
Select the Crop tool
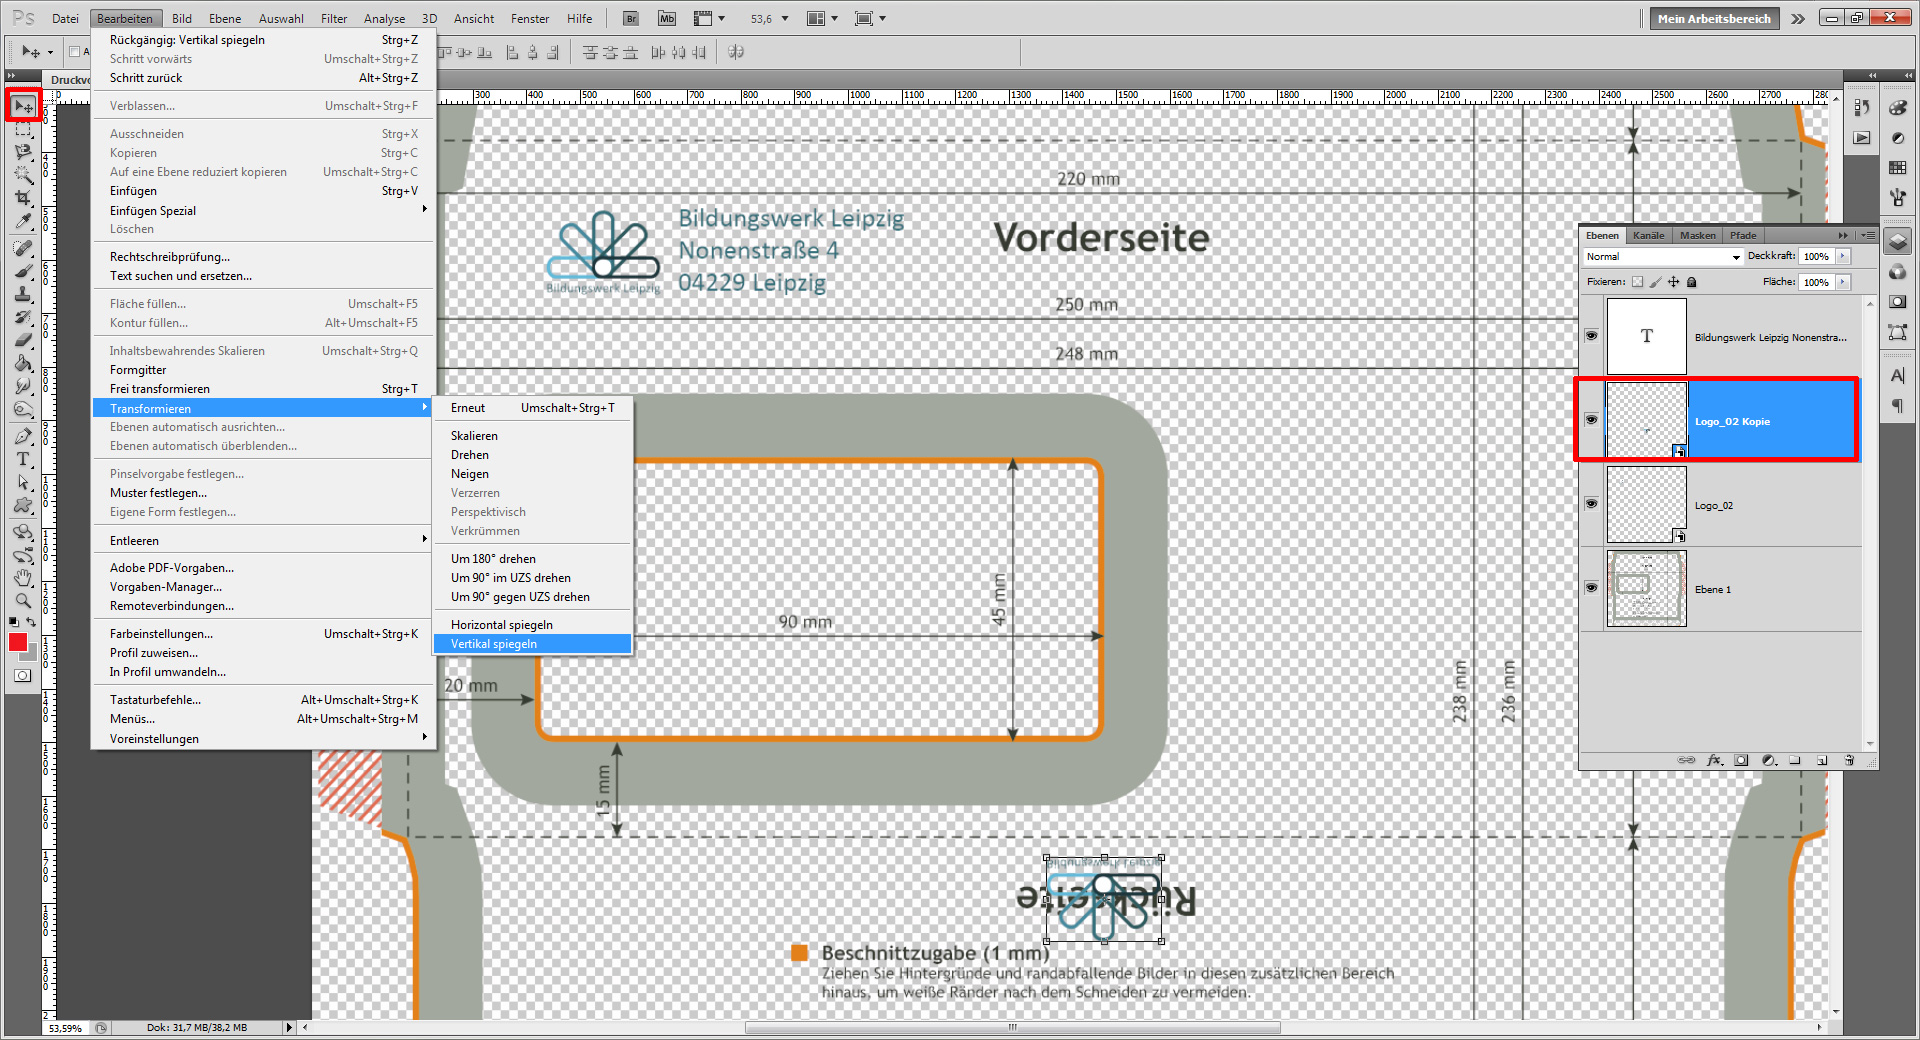23,198
